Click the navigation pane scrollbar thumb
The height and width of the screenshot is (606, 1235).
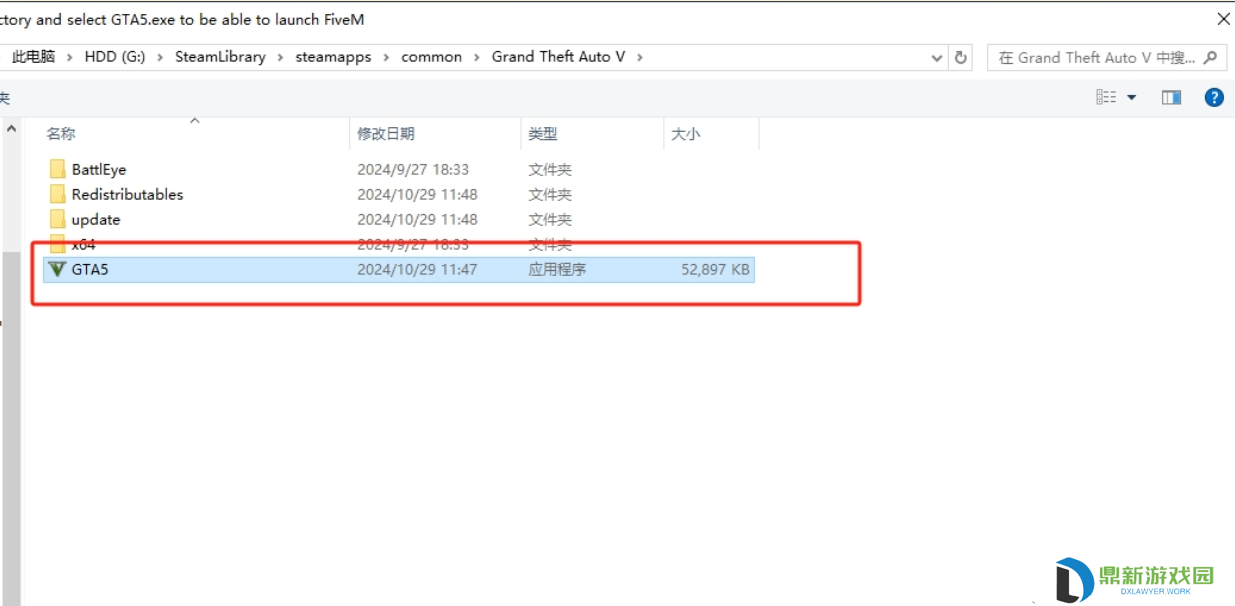(x=12, y=427)
